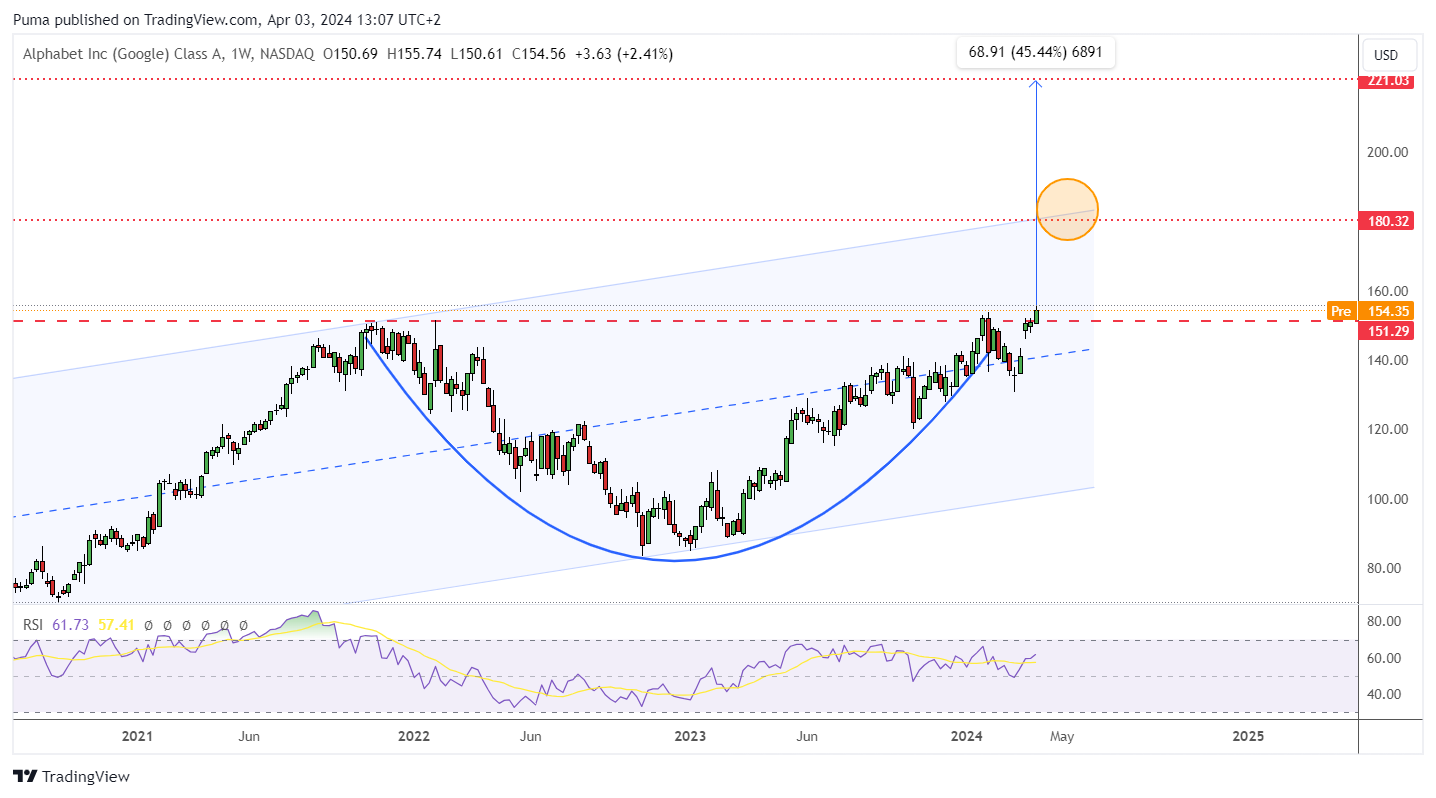1436x798 pixels.
Task: Click the red 221.03 price tag
Action: 1385,80
